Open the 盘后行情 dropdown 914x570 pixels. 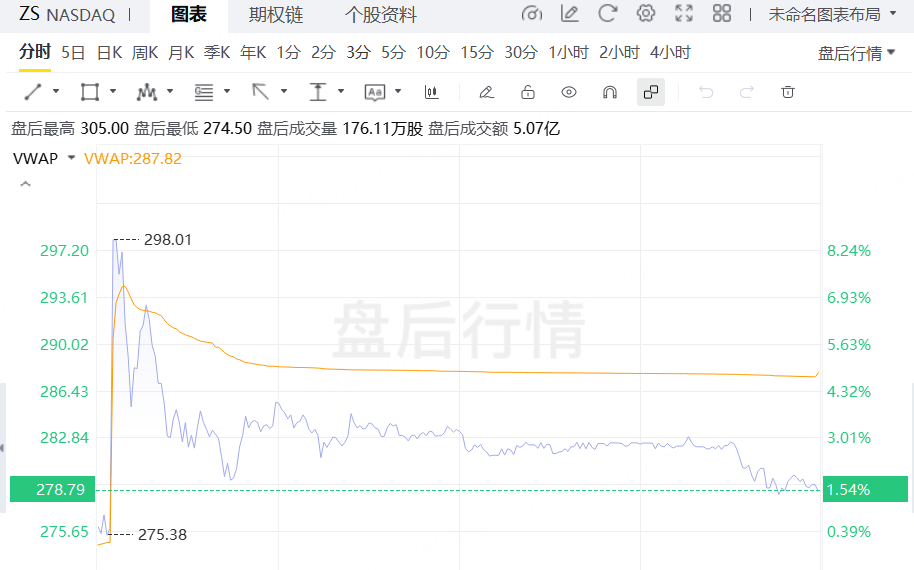pyautogui.click(x=856, y=53)
